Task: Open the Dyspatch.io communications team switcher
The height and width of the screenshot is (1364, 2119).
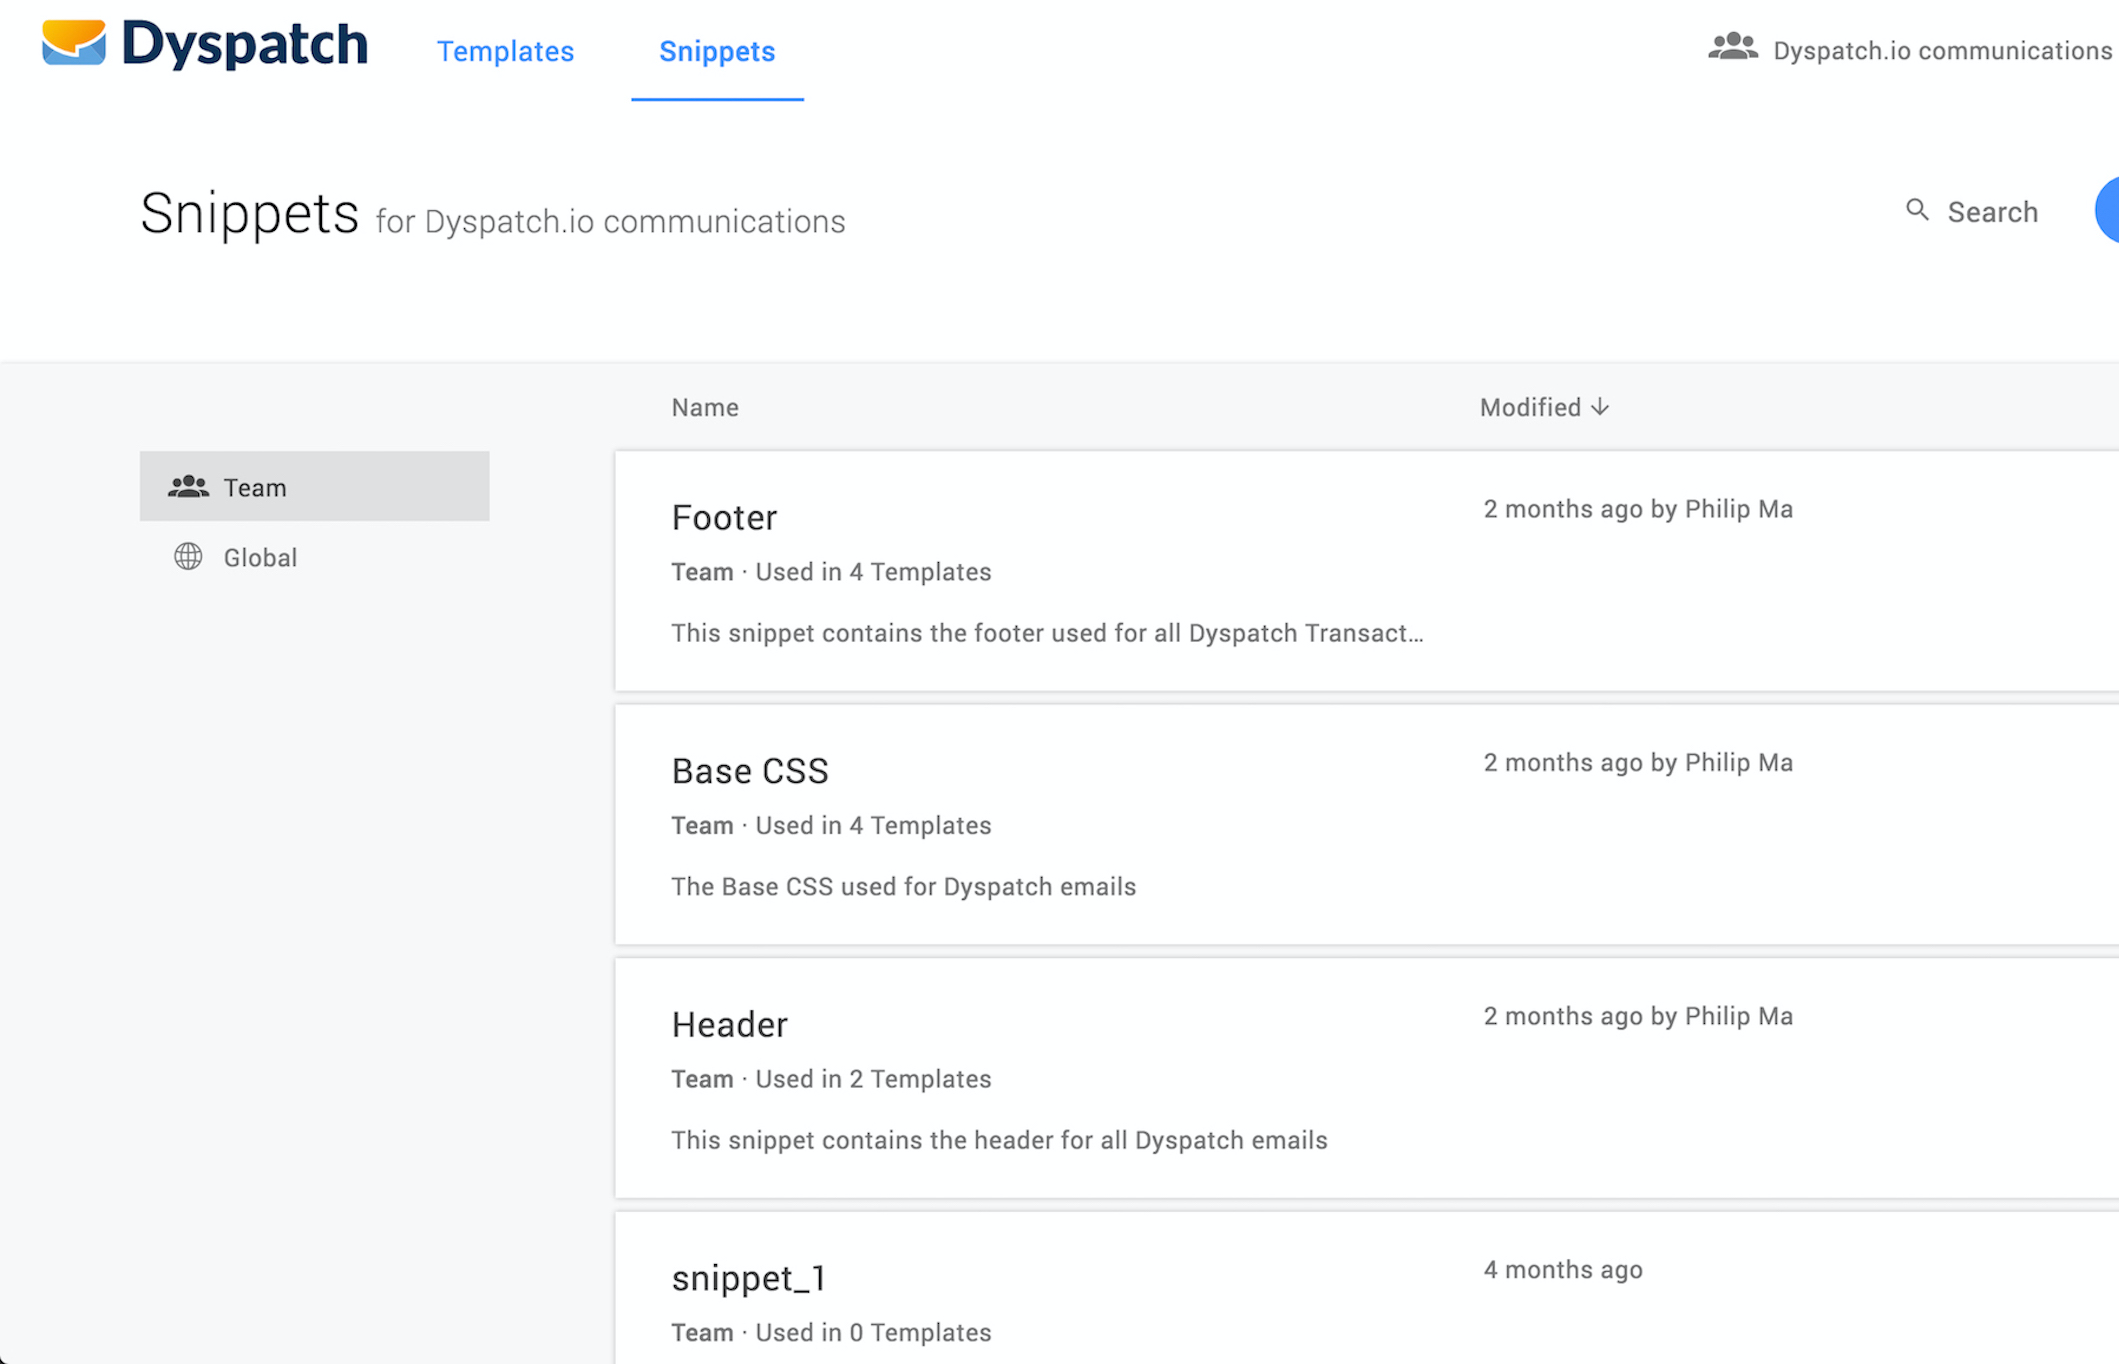Action: (1941, 50)
